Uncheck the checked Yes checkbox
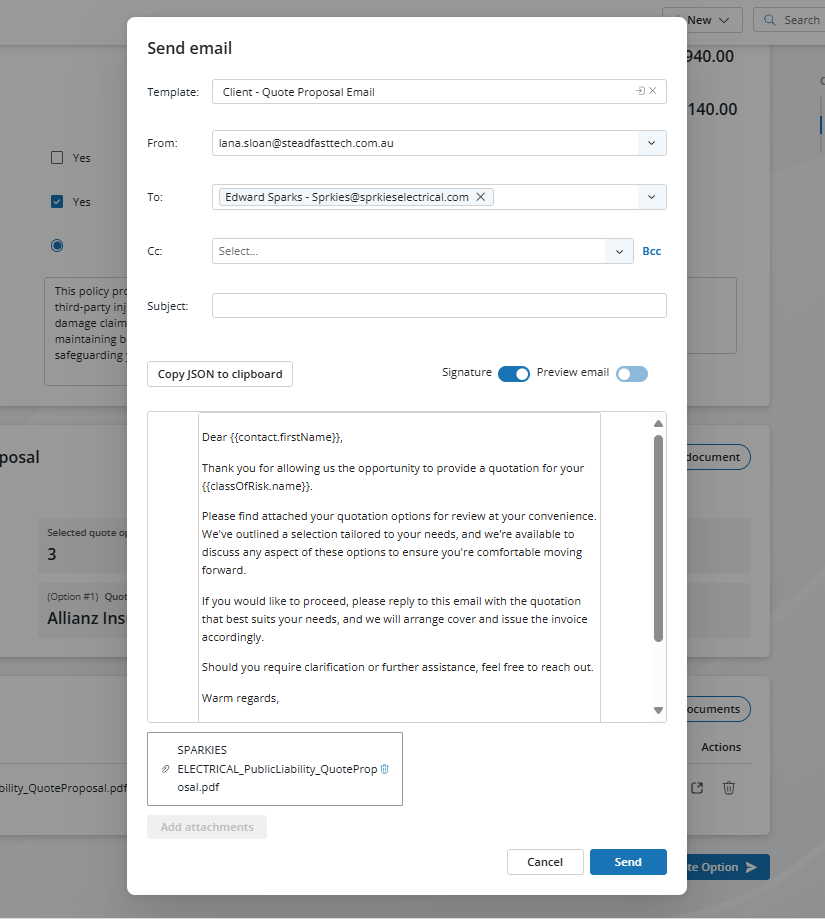The width and height of the screenshot is (825, 919). (57, 202)
